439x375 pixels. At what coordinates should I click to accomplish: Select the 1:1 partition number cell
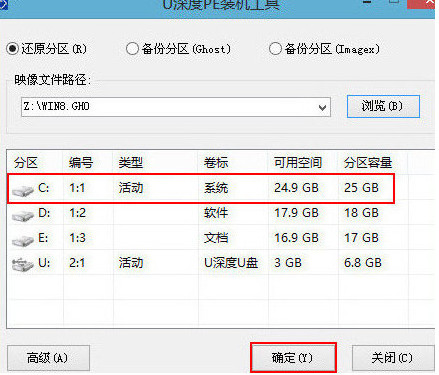77,188
